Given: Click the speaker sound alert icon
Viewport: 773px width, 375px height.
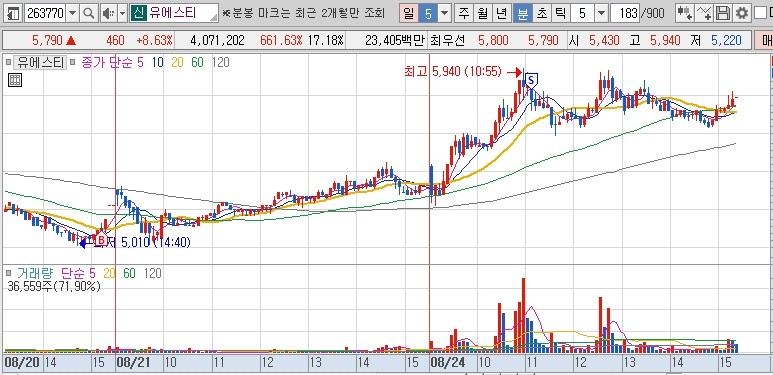Looking at the screenshot, I should (x=108, y=13).
